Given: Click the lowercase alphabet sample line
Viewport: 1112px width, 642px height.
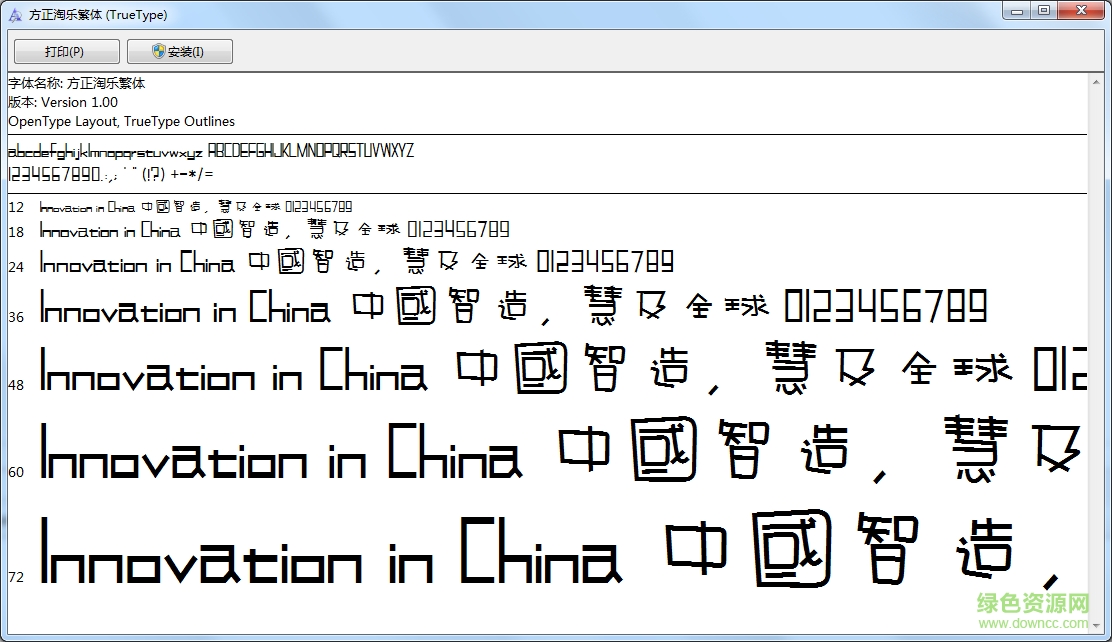Looking at the screenshot, I should click(105, 152).
